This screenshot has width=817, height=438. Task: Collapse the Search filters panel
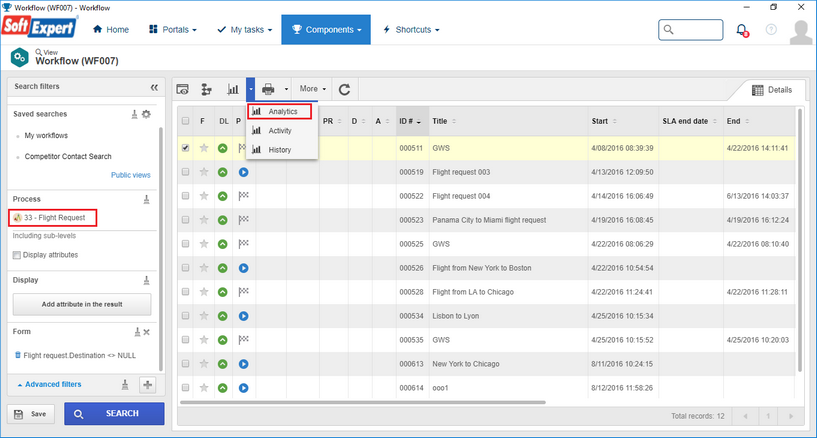154,87
